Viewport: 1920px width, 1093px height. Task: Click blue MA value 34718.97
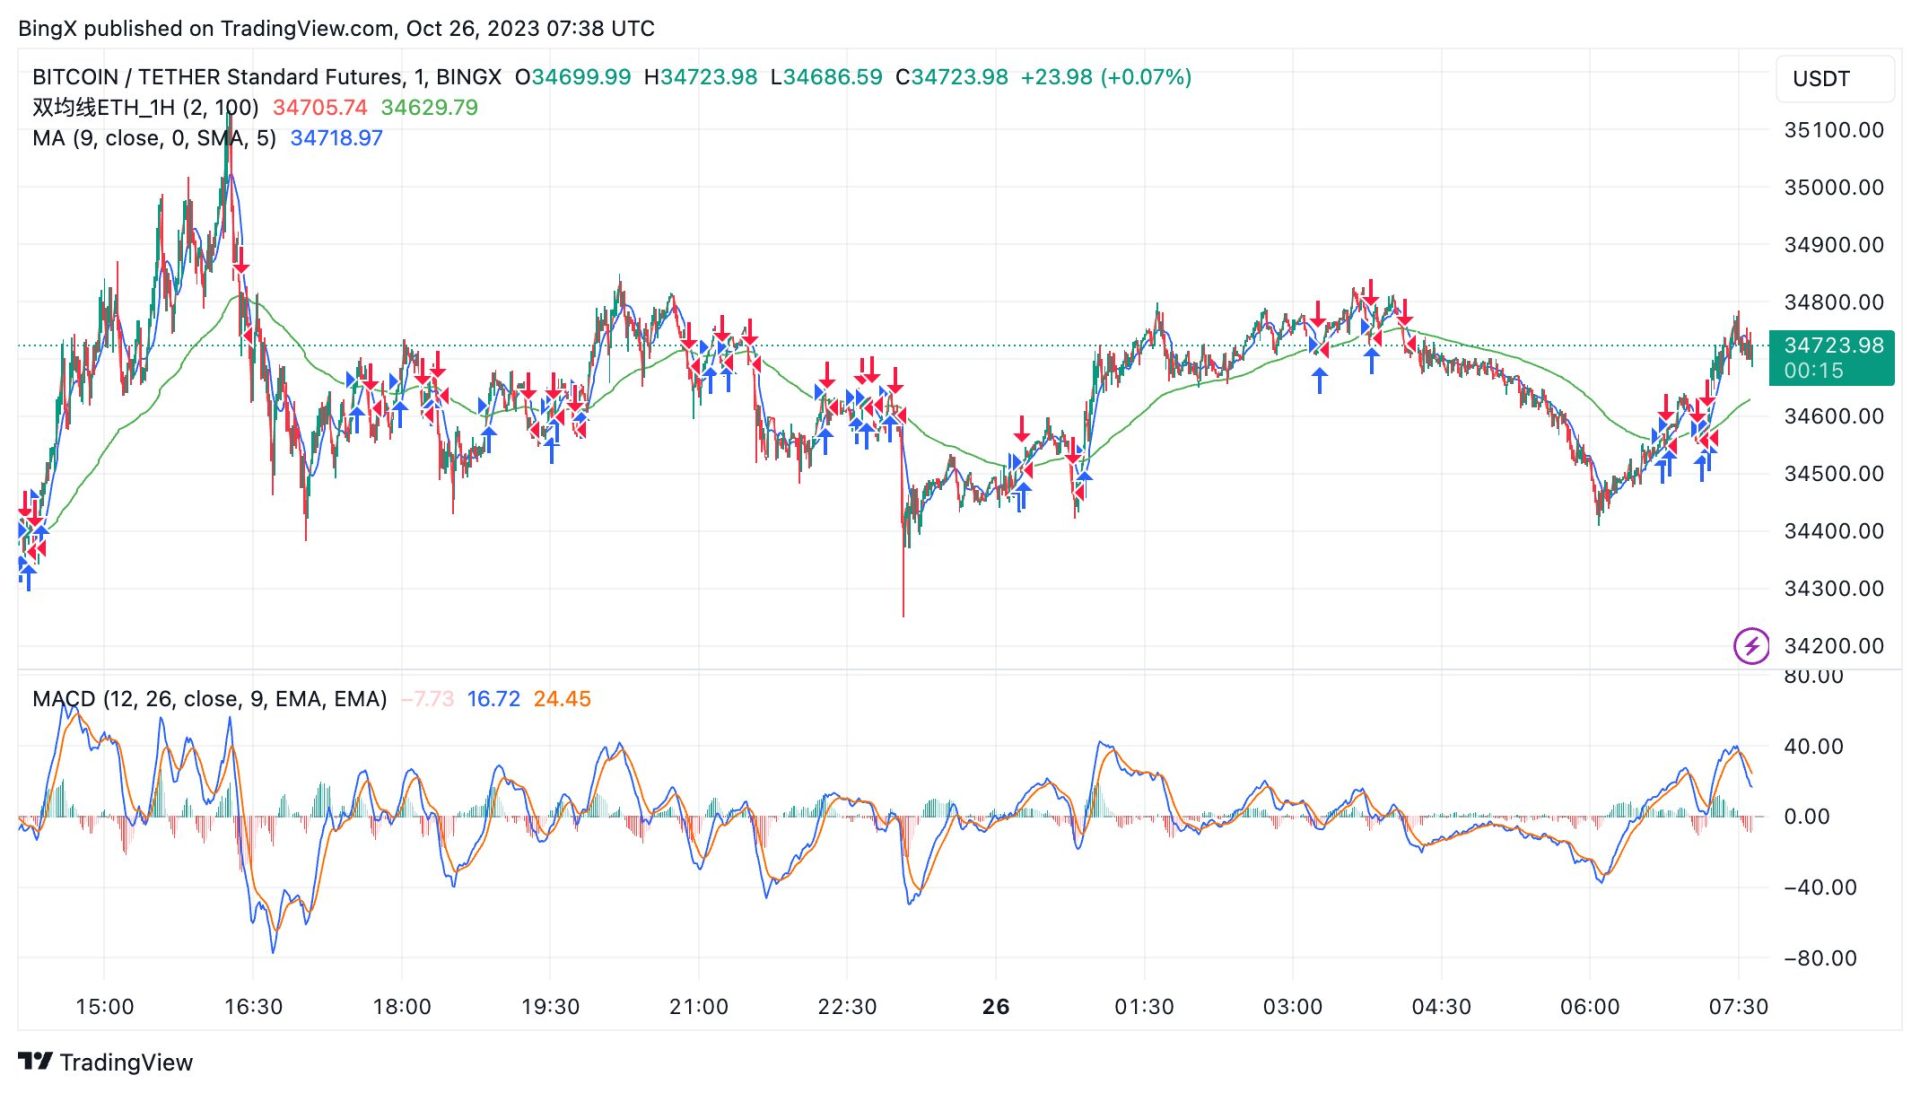336,138
